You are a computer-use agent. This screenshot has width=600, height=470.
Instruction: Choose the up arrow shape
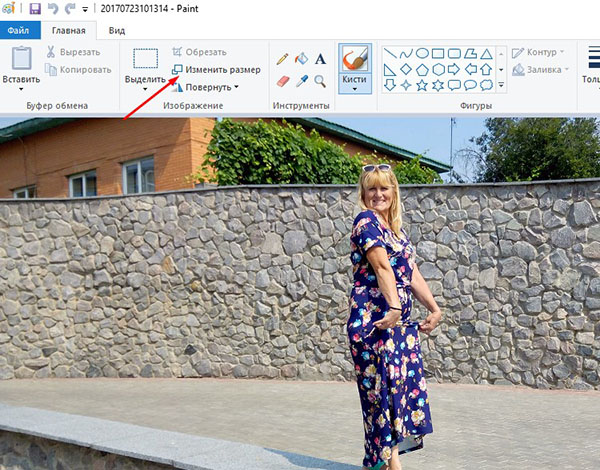click(486, 69)
